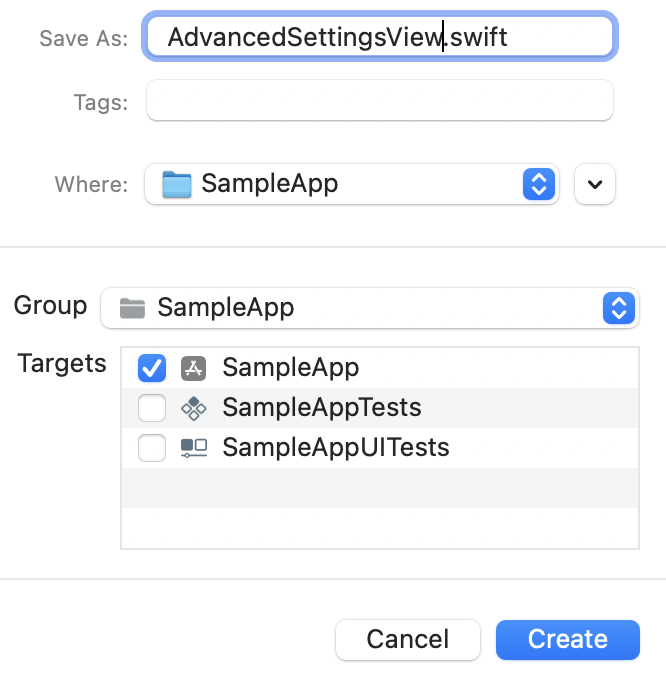Click the SampleAppUITests UI test icon
The image size is (666, 676).
tap(194, 448)
